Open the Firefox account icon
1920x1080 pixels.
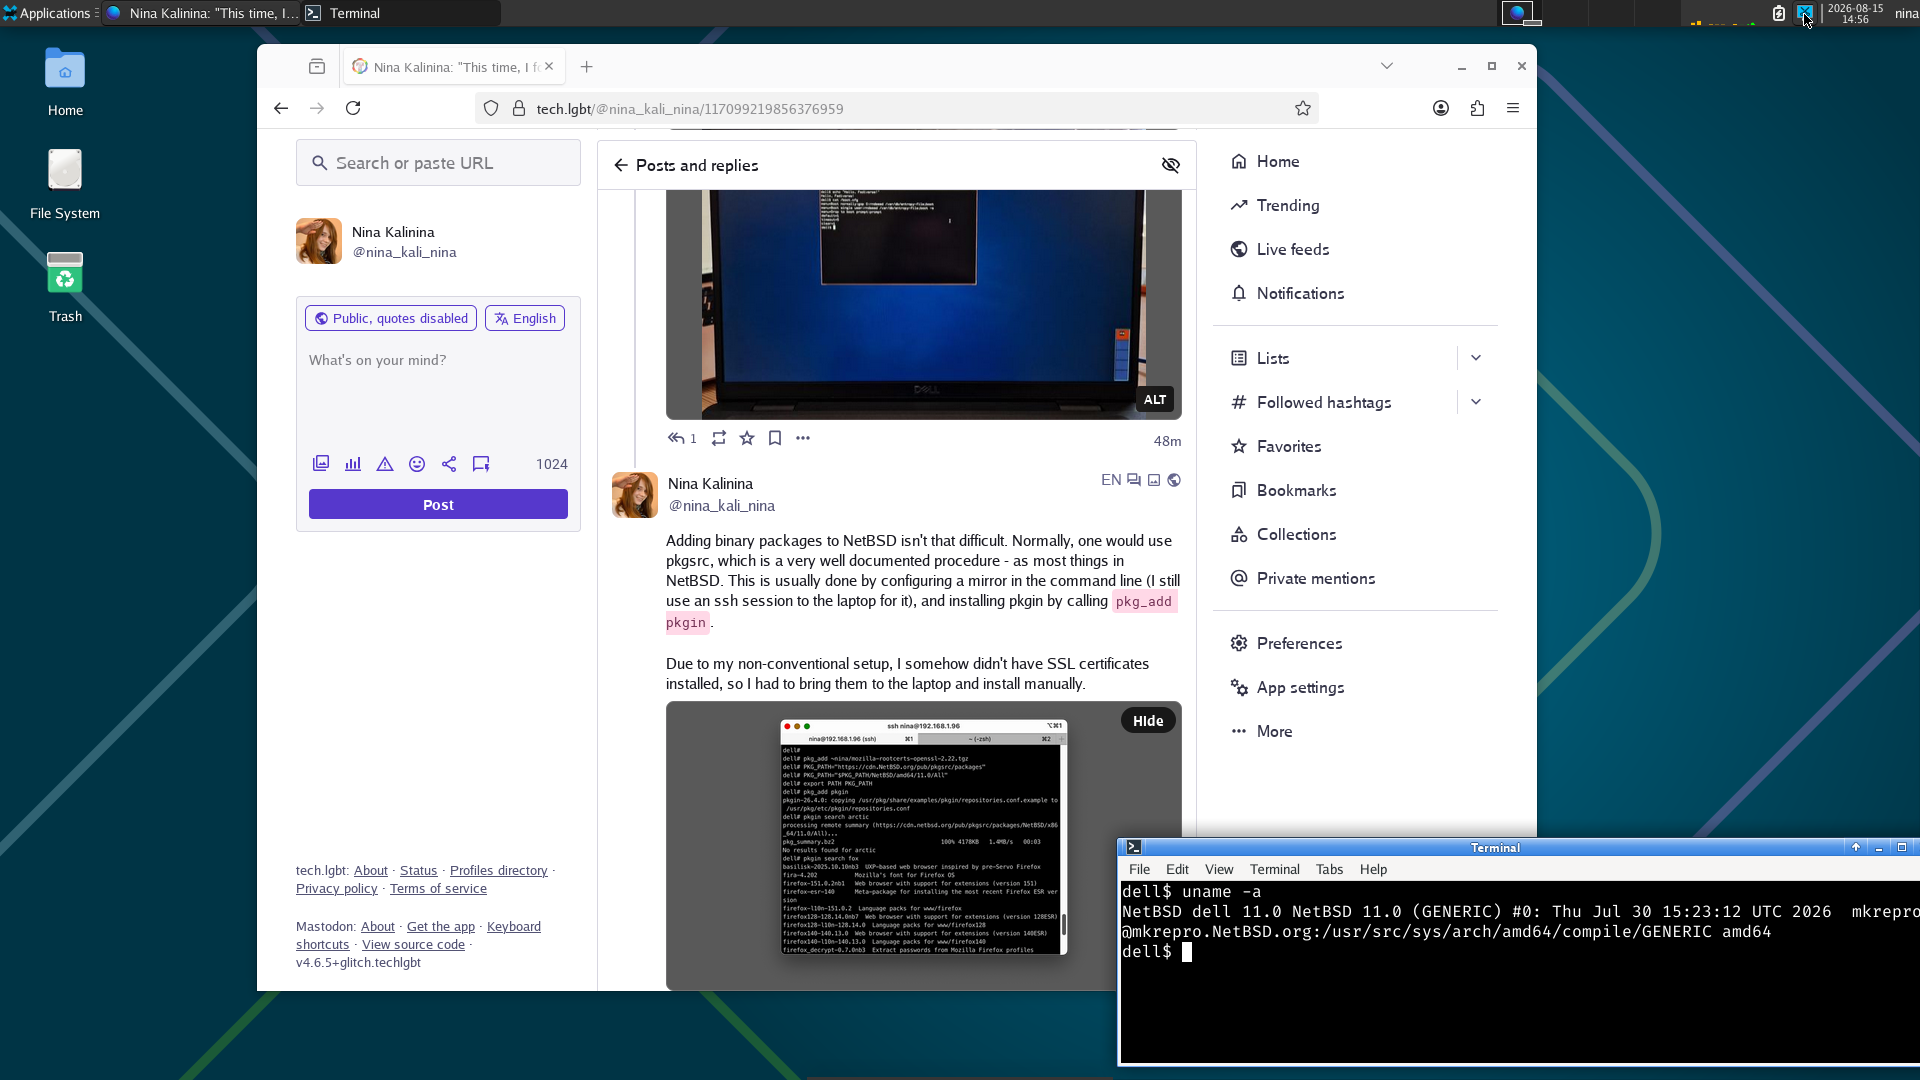[1441, 108]
